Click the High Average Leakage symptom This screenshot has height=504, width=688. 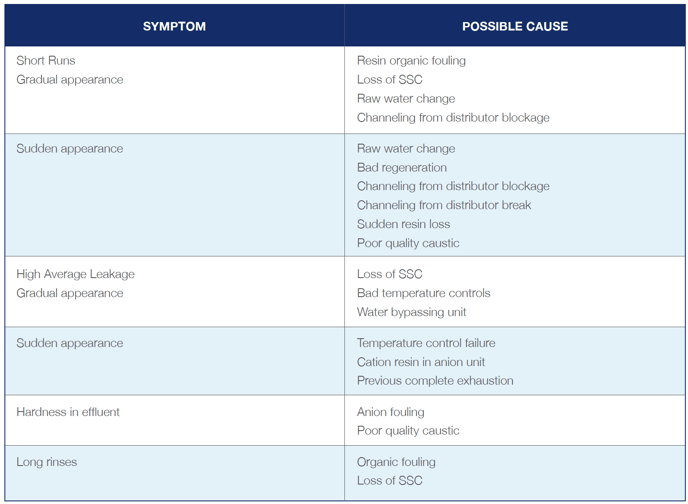pos(75,275)
